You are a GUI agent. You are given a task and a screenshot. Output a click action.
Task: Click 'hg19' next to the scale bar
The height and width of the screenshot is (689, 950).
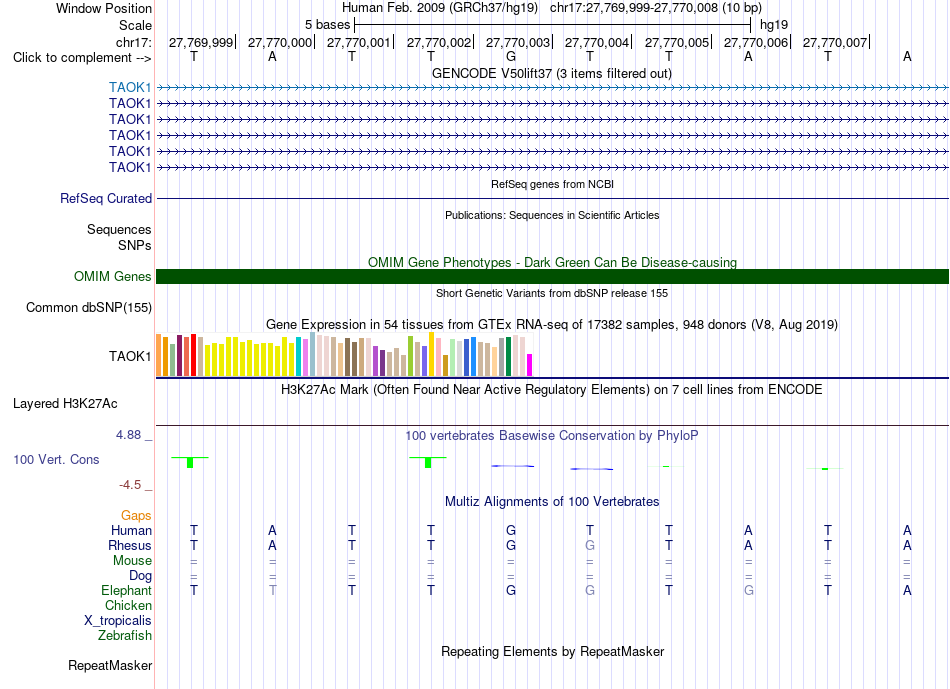tap(774, 25)
